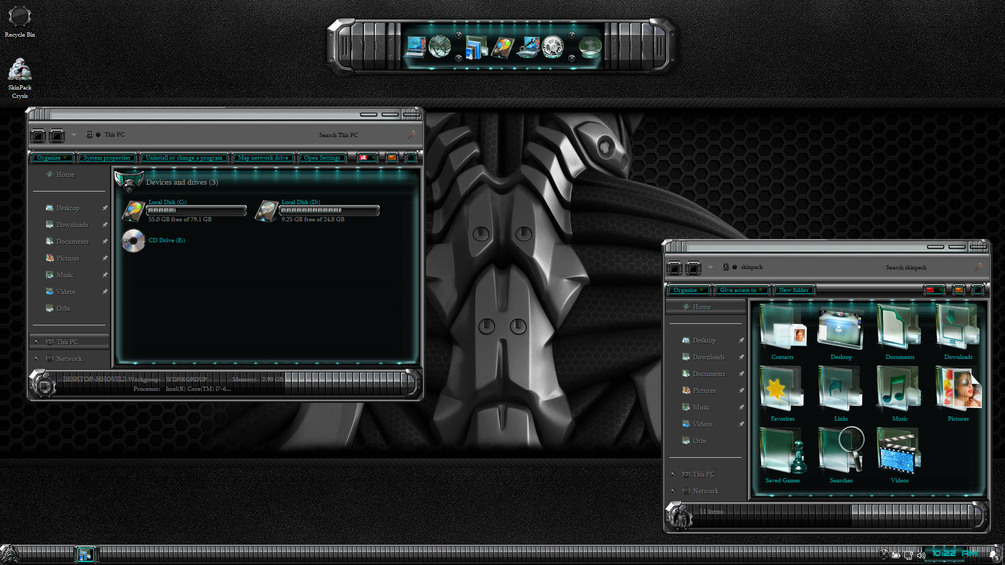Expand Network in the skinpack window sidebar
This screenshot has width=1005, height=565.
coord(673,491)
